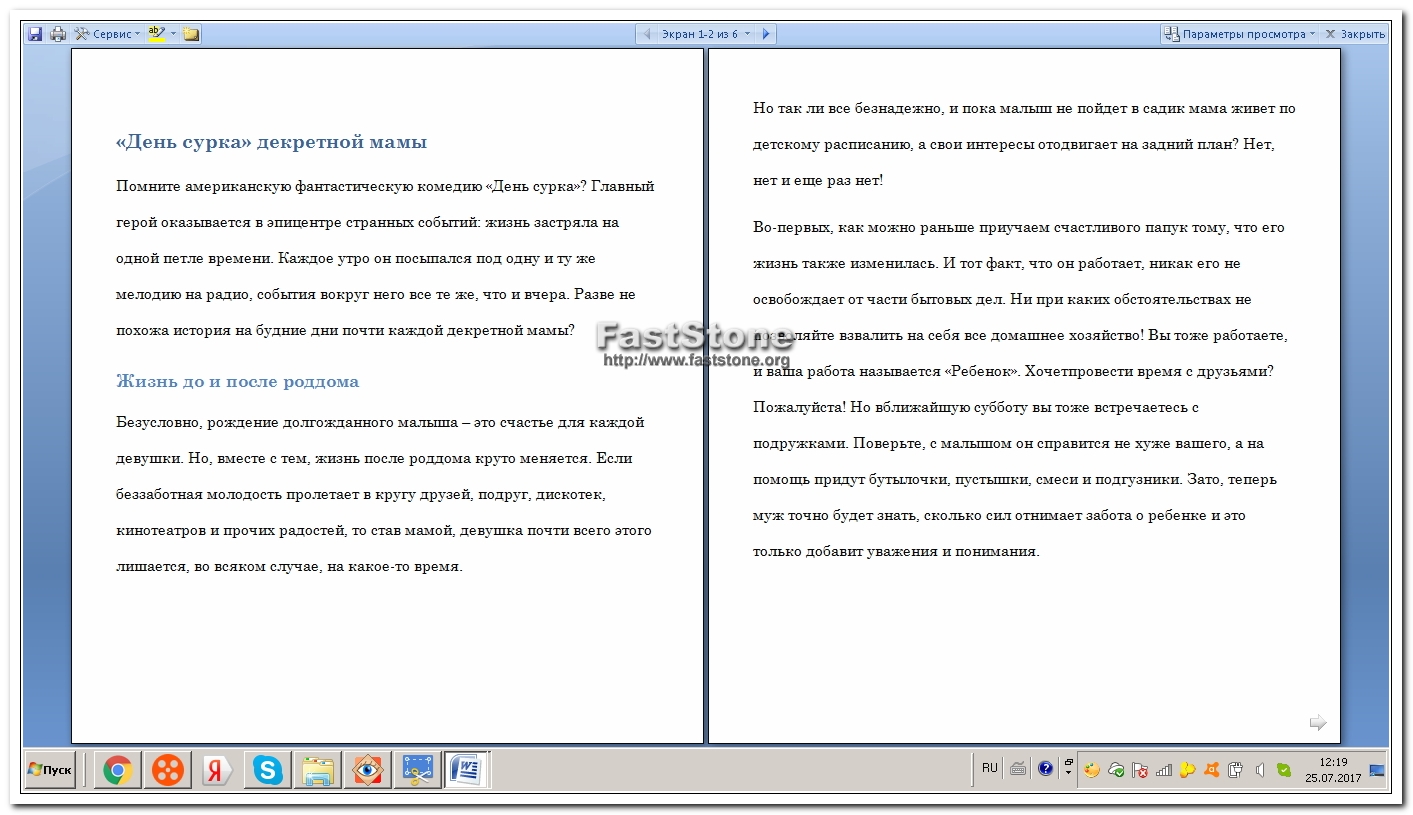
Task: Click the network signal bars tray icon
Action: click(1164, 770)
